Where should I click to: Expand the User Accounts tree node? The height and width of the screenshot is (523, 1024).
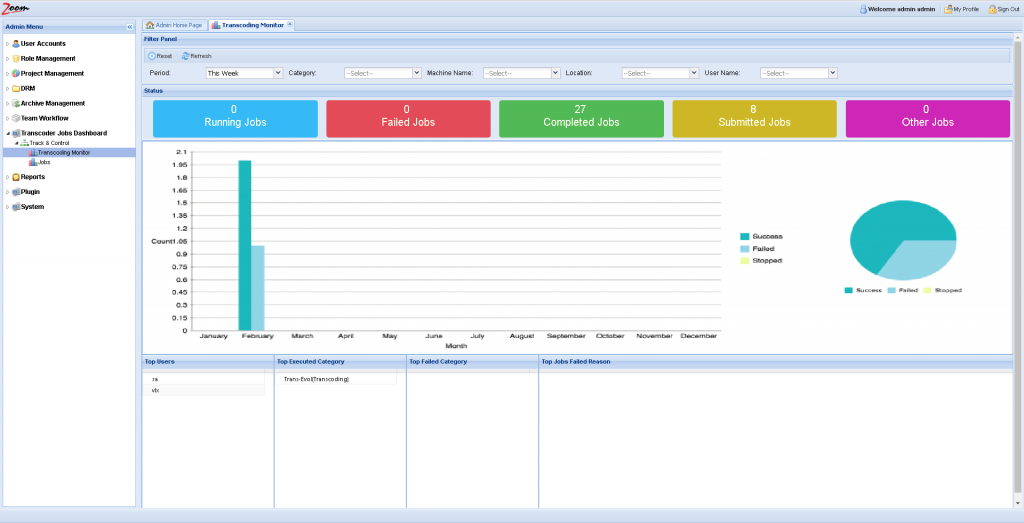tap(7, 44)
